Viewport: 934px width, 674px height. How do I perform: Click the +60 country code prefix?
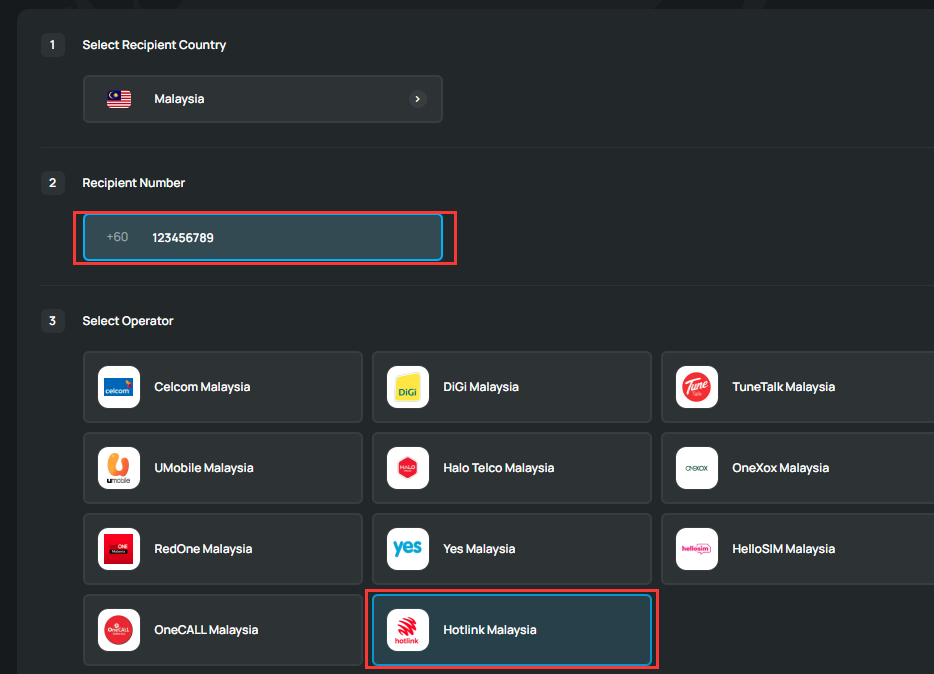117,237
